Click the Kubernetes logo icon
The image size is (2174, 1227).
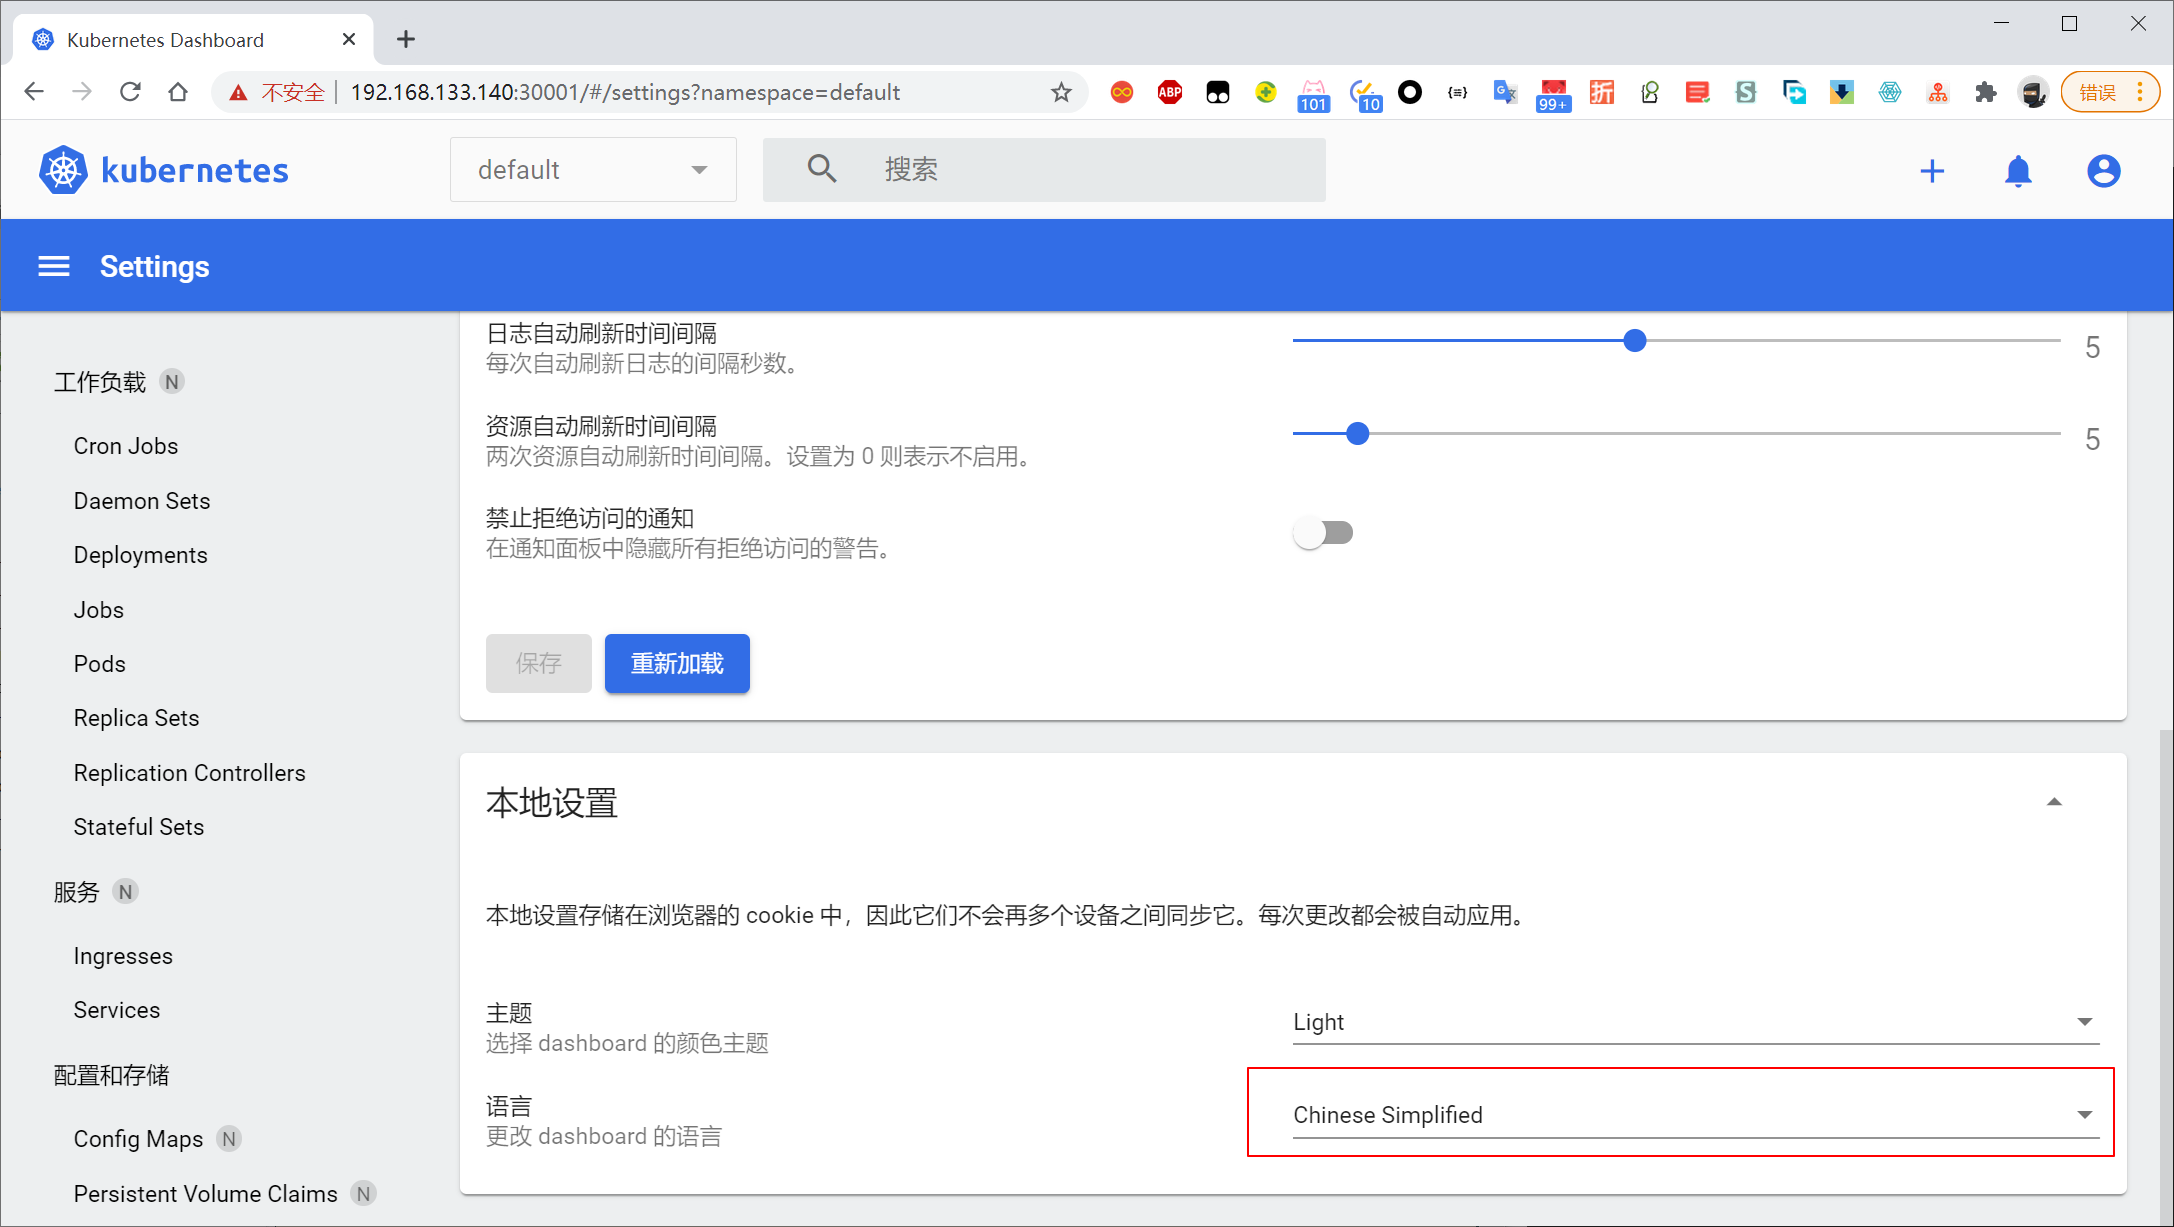point(63,170)
